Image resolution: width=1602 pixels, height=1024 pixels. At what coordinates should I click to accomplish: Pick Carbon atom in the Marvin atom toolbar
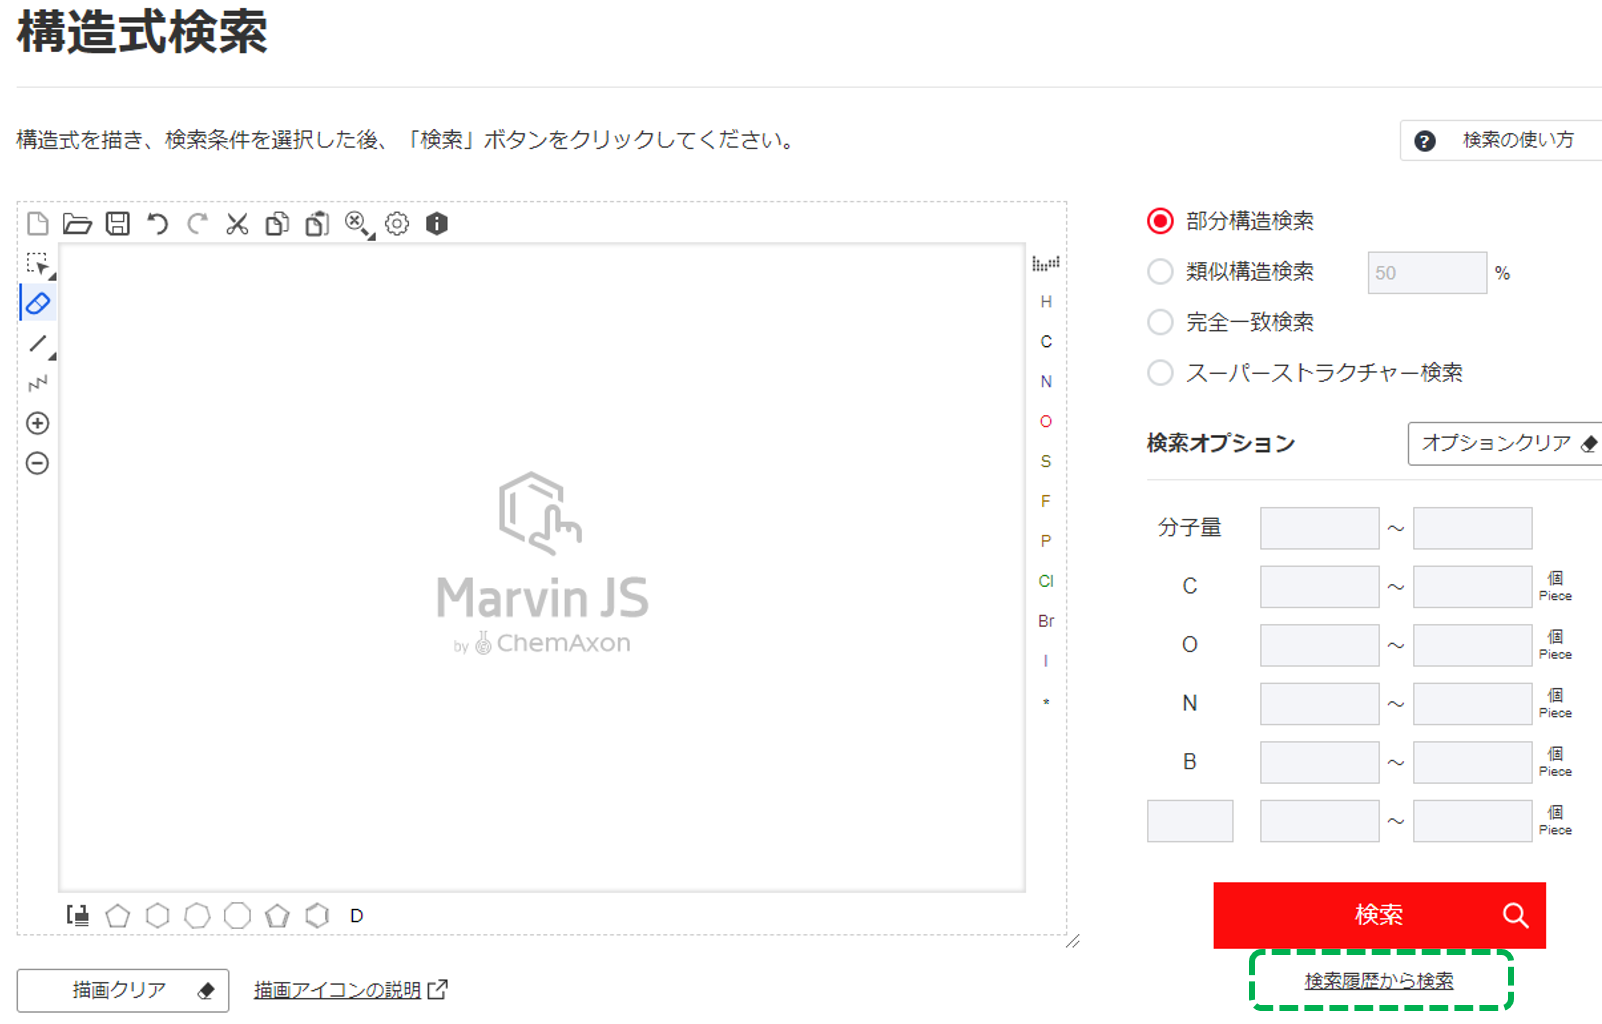[1046, 342]
